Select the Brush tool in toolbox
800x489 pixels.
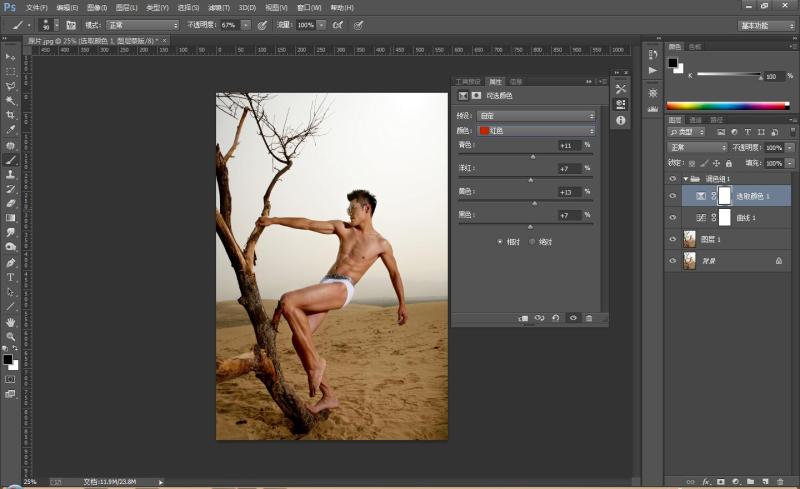click(x=10, y=160)
